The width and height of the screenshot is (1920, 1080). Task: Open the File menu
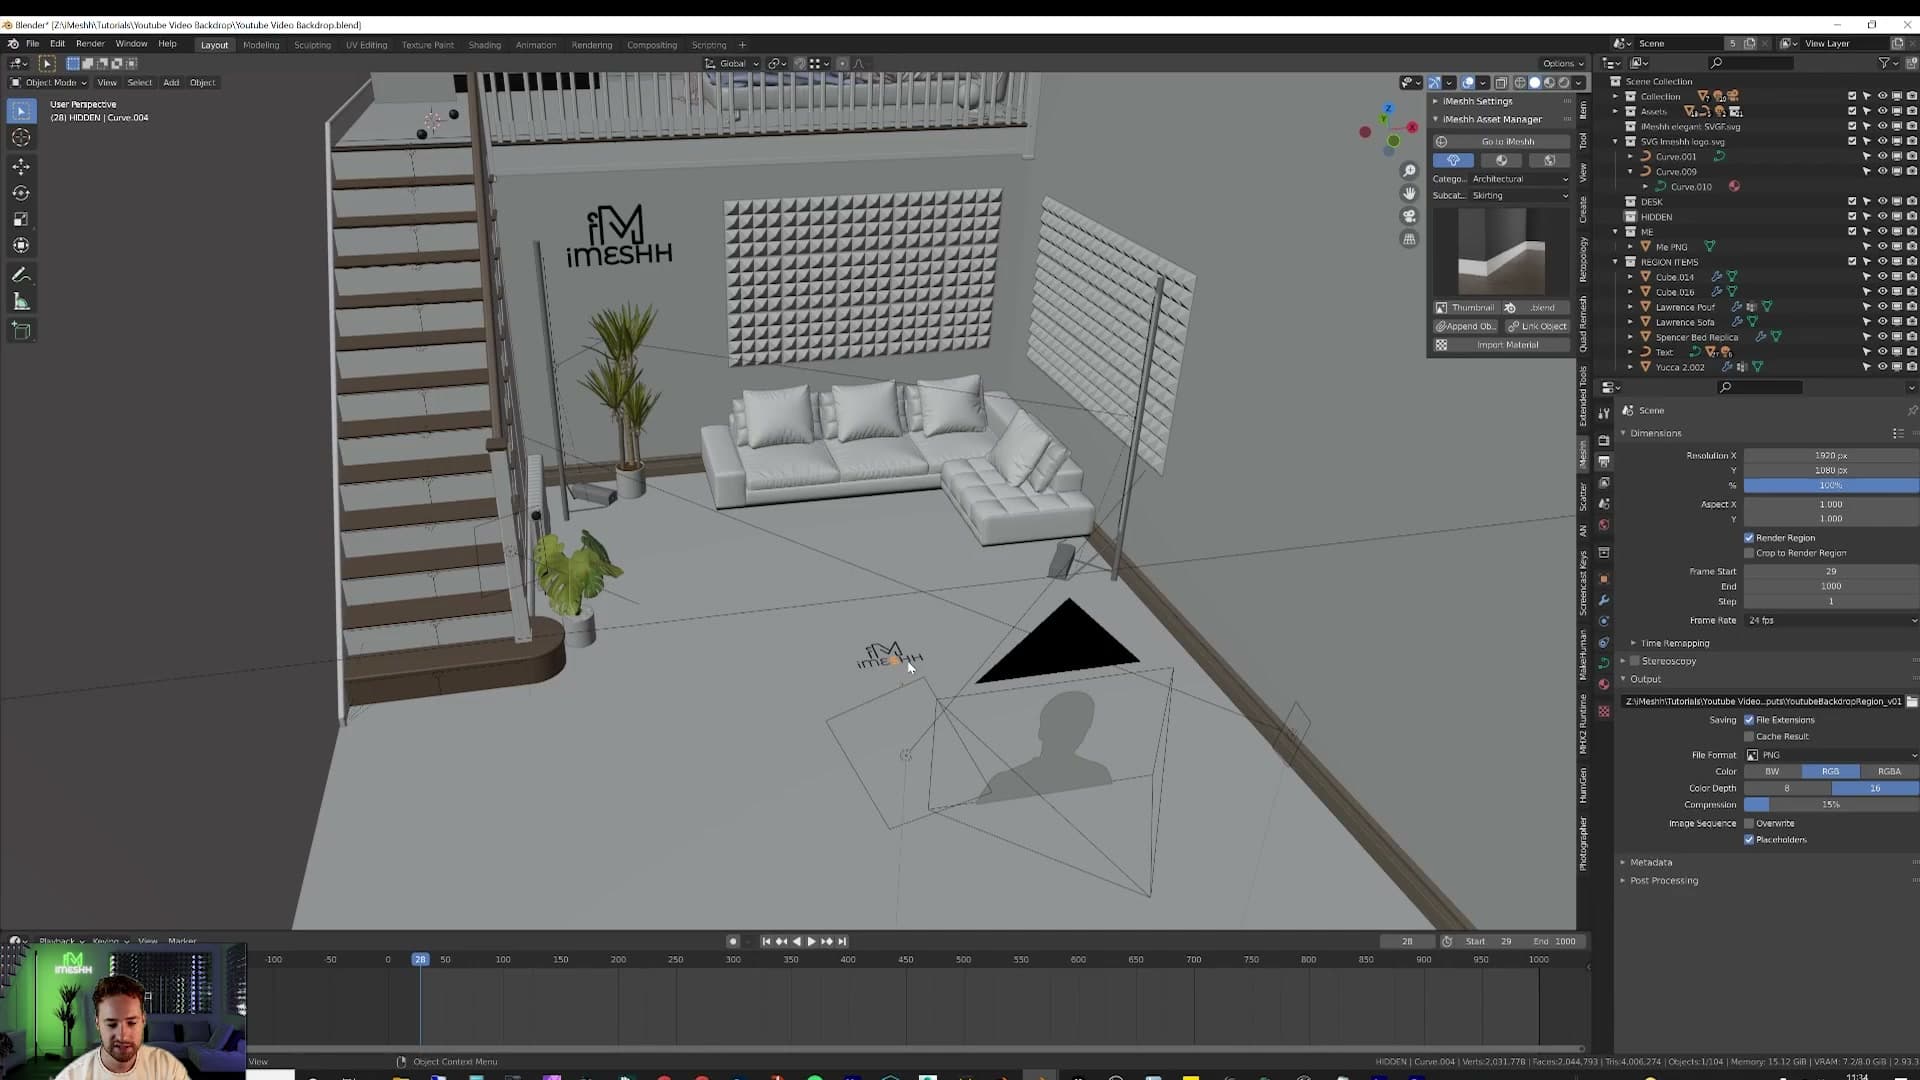32,44
